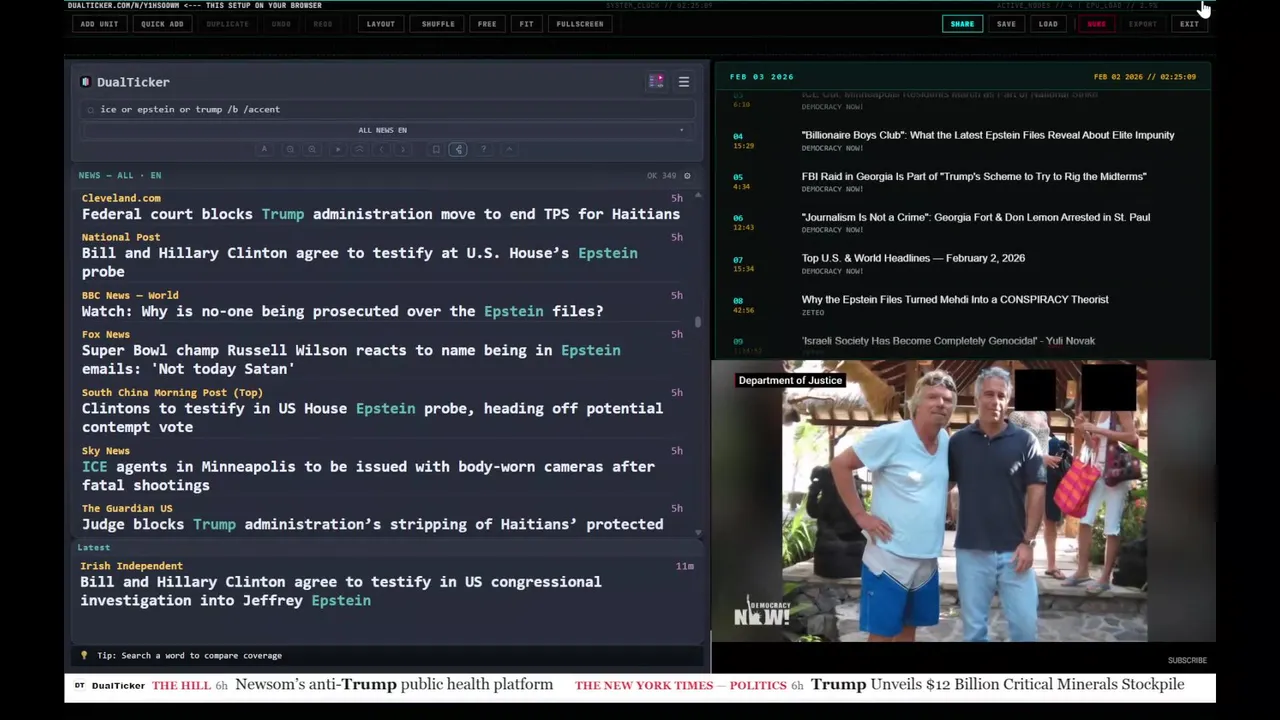Click the Democracy Now video player

[x=964, y=501]
